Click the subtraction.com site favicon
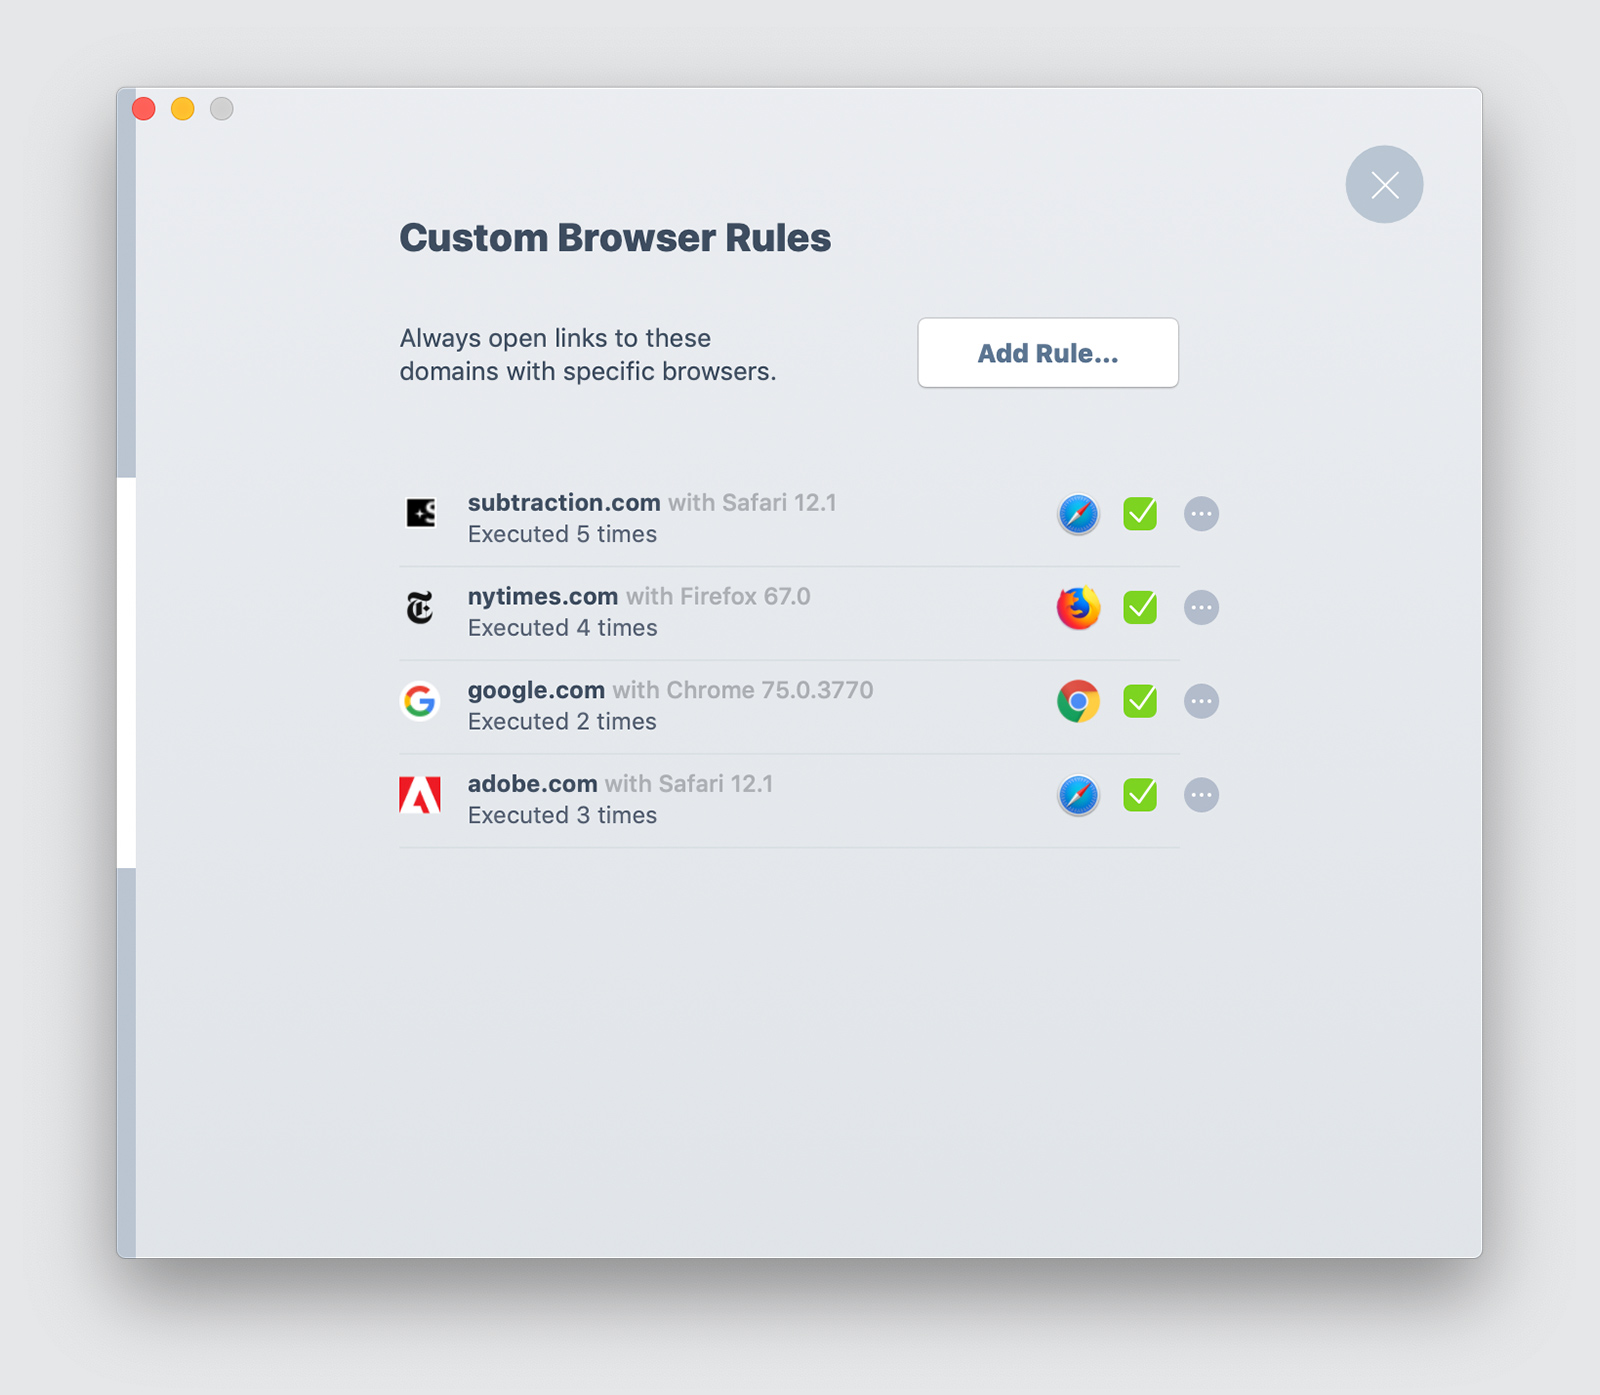This screenshot has width=1600, height=1395. (x=421, y=514)
